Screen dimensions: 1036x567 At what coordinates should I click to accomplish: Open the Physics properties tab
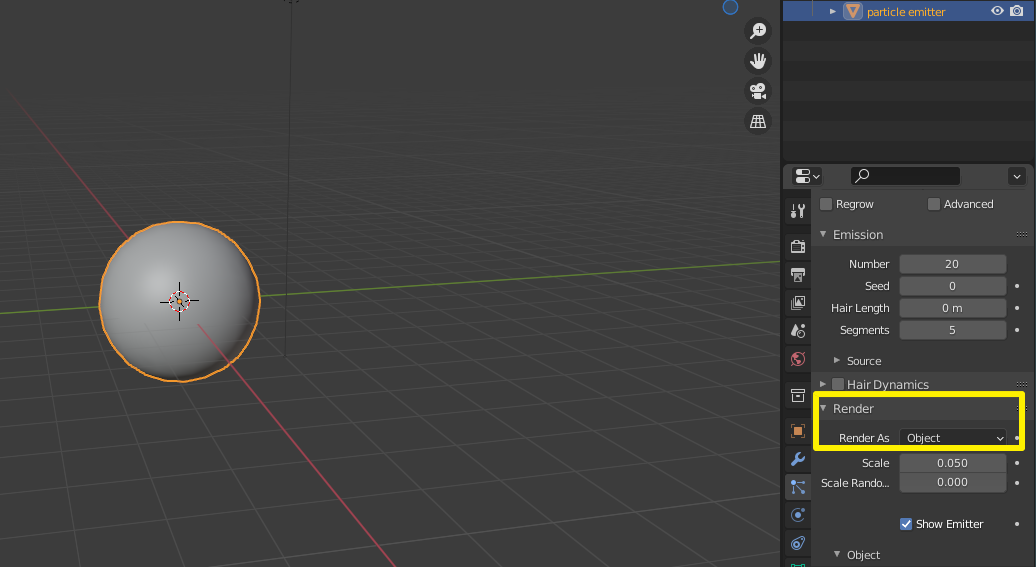[797, 515]
